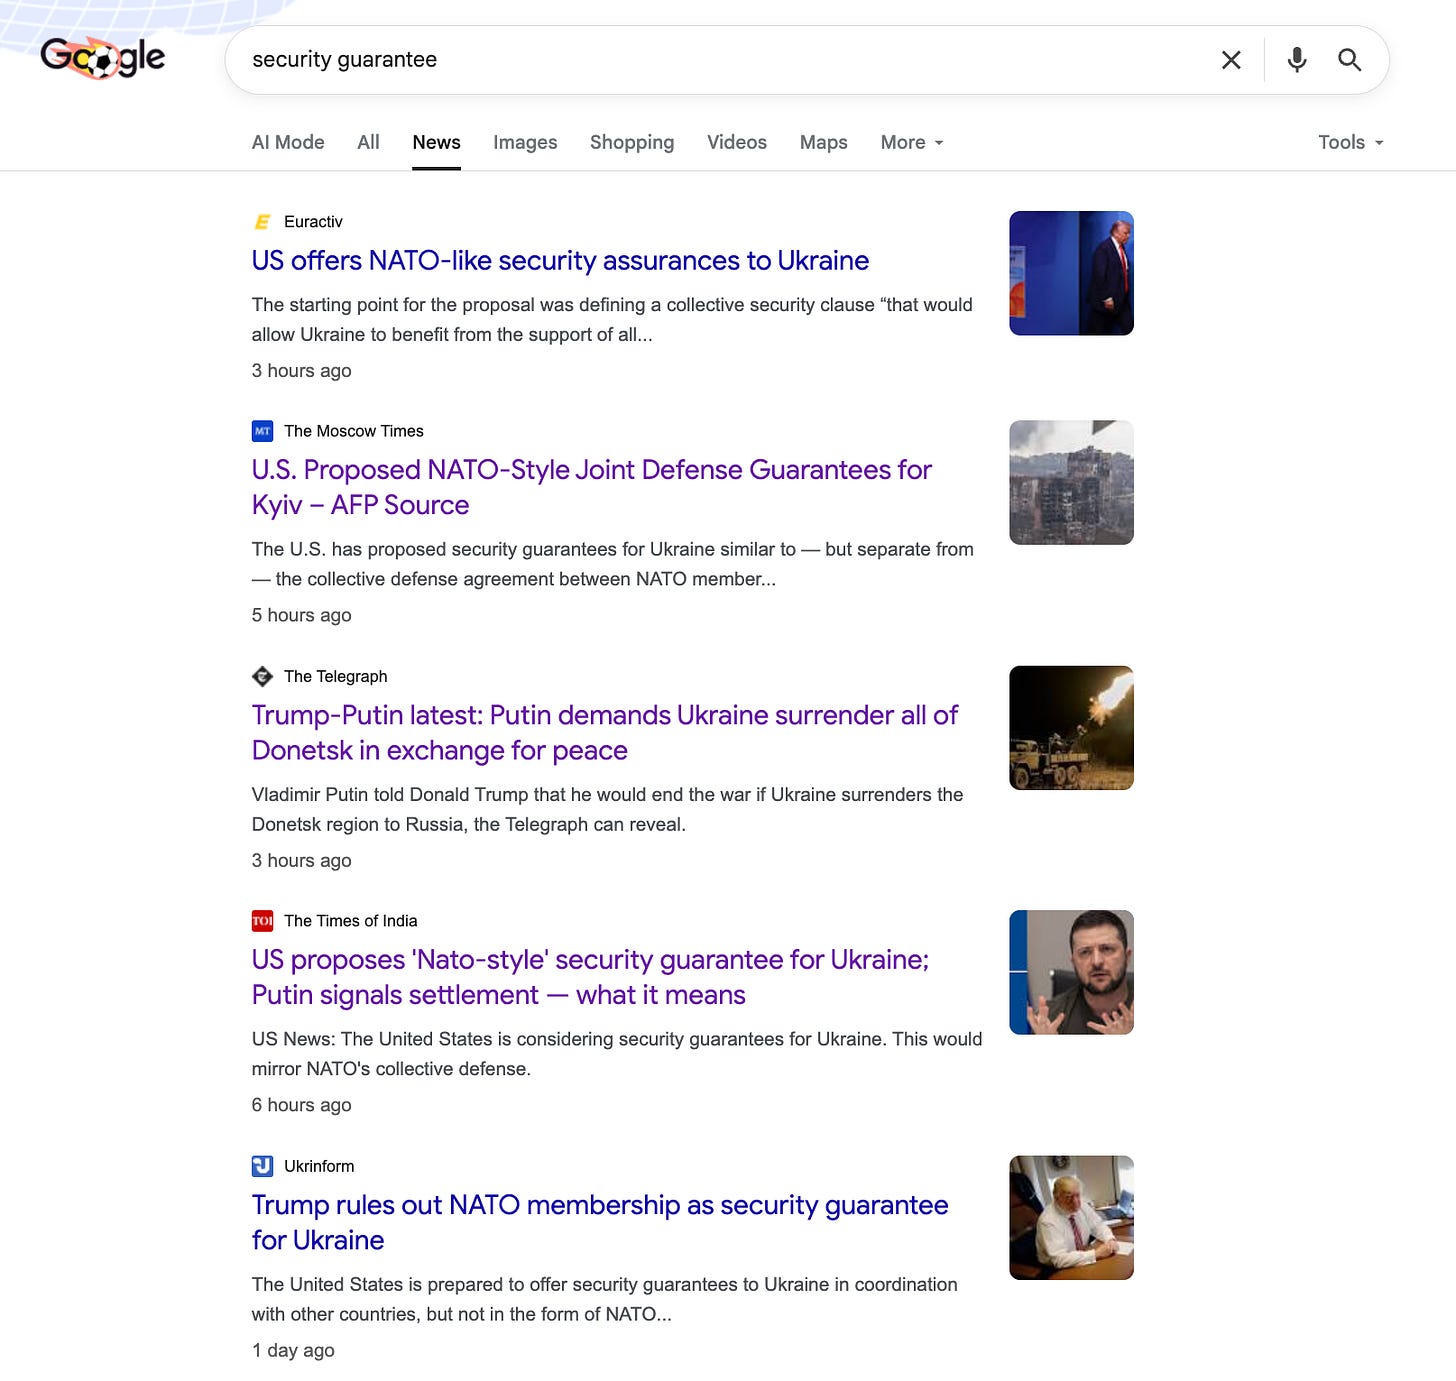Screen dimensions: 1456x1381
Task: Click the Google logo
Action: pyautogui.click(x=103, y=58)
